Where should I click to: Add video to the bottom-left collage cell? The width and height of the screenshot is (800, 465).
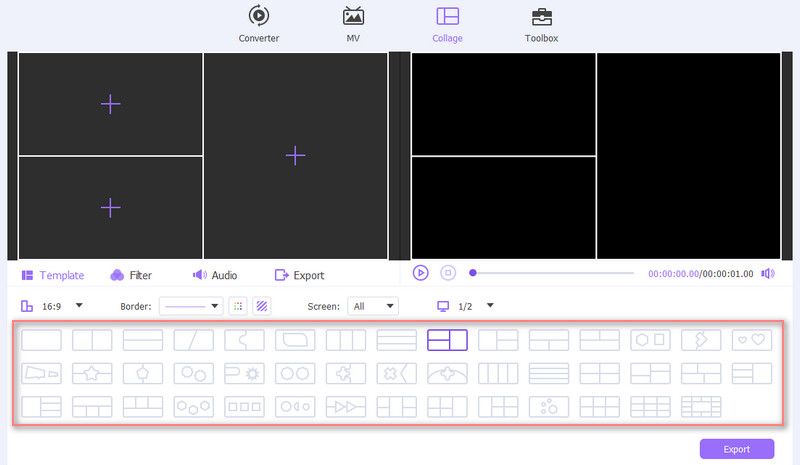pyautogui.click(x=111, y=208)
